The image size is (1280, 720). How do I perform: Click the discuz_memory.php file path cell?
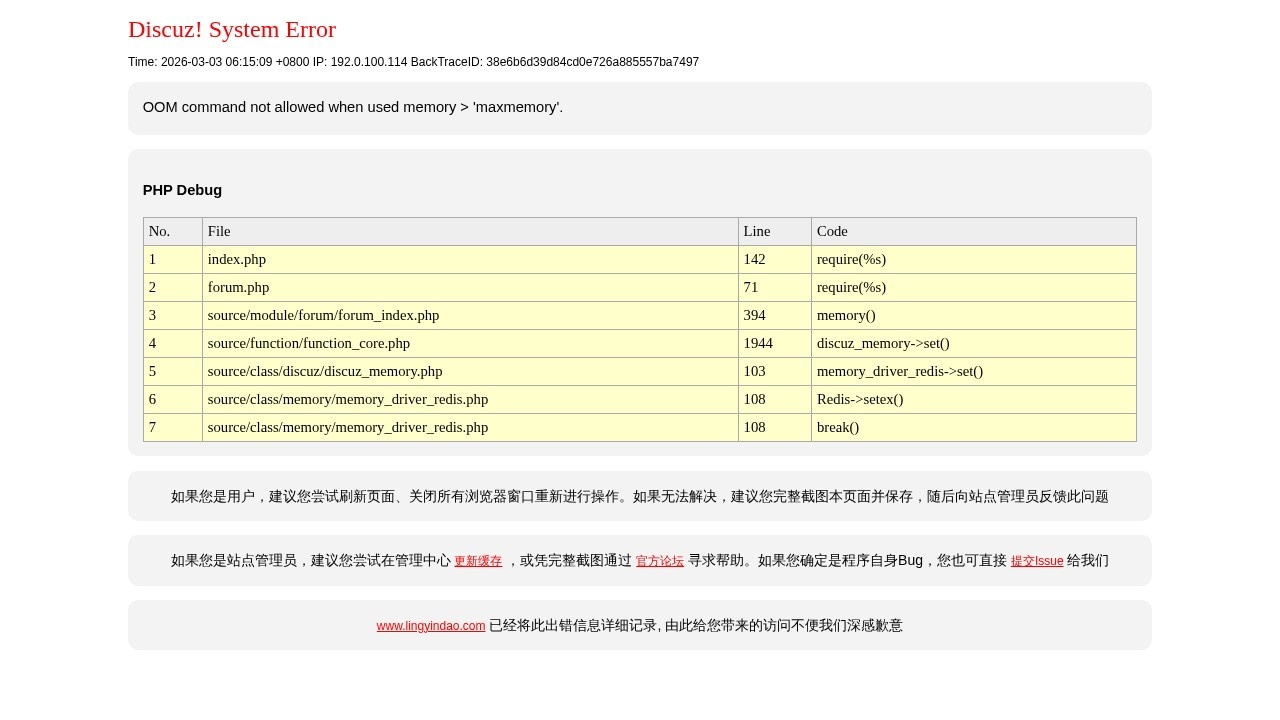point(325,371)
